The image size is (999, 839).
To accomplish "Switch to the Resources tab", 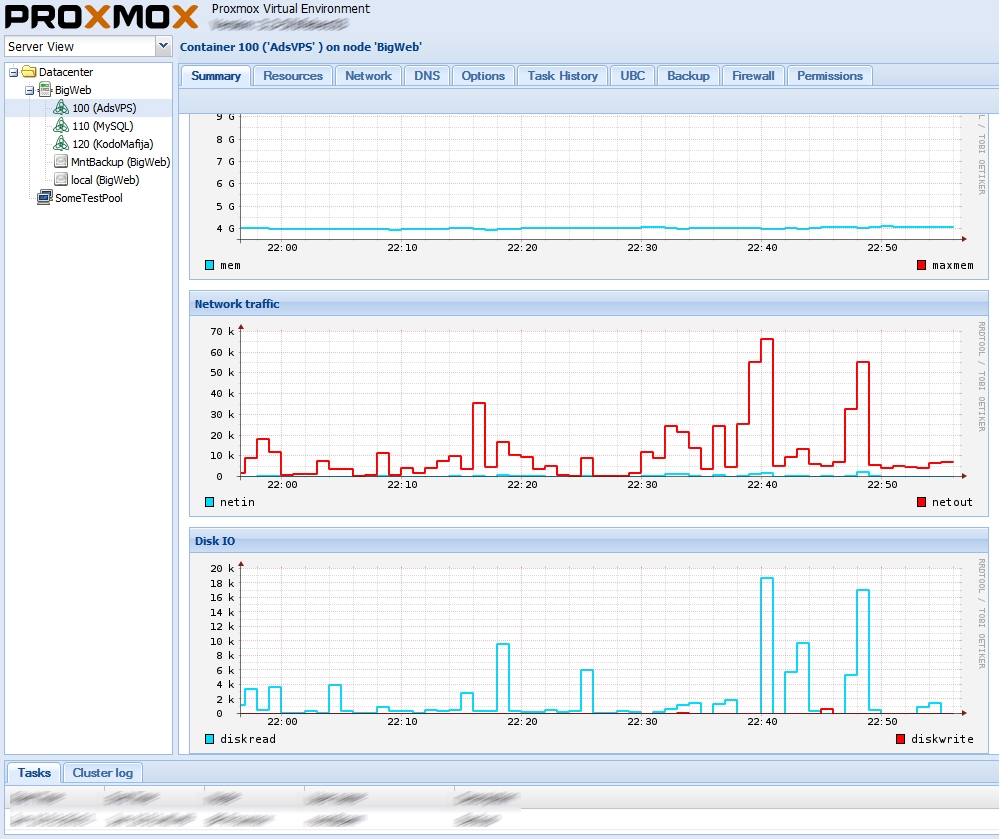I will [x=292, y=75].
